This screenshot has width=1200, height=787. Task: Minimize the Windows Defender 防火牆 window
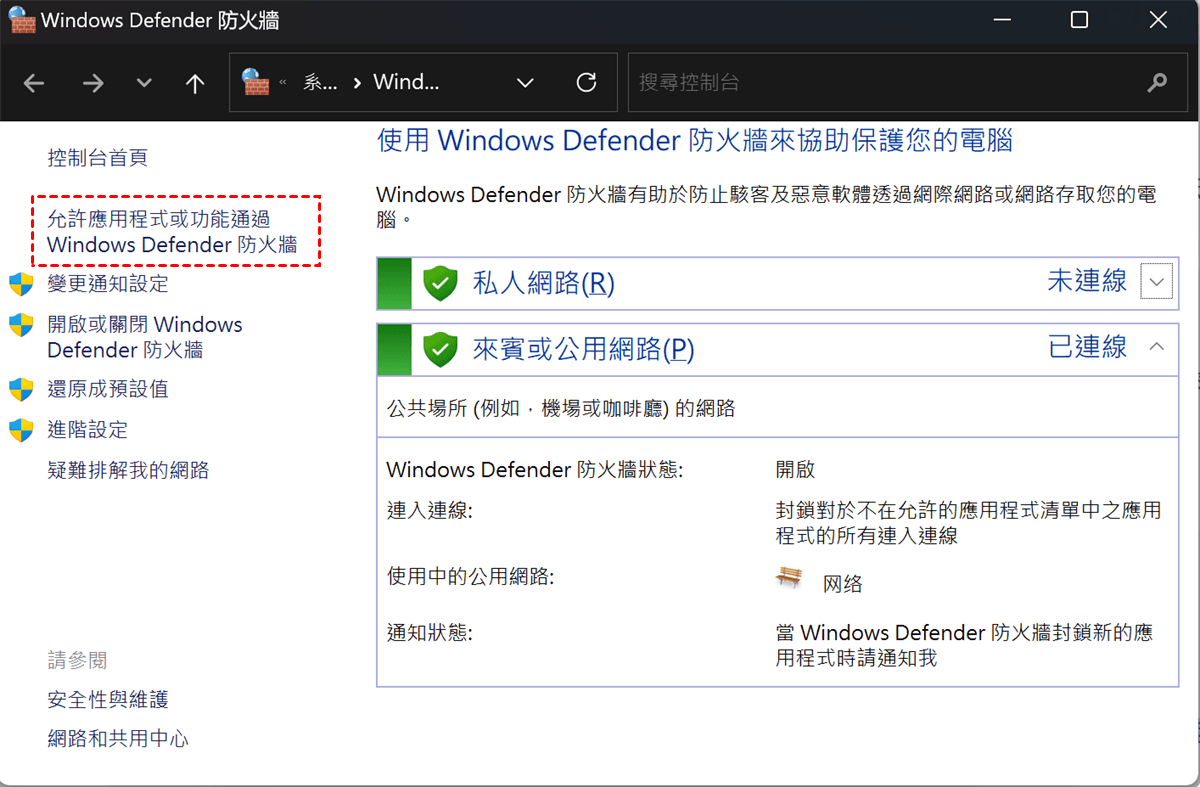pos(1000,19)
